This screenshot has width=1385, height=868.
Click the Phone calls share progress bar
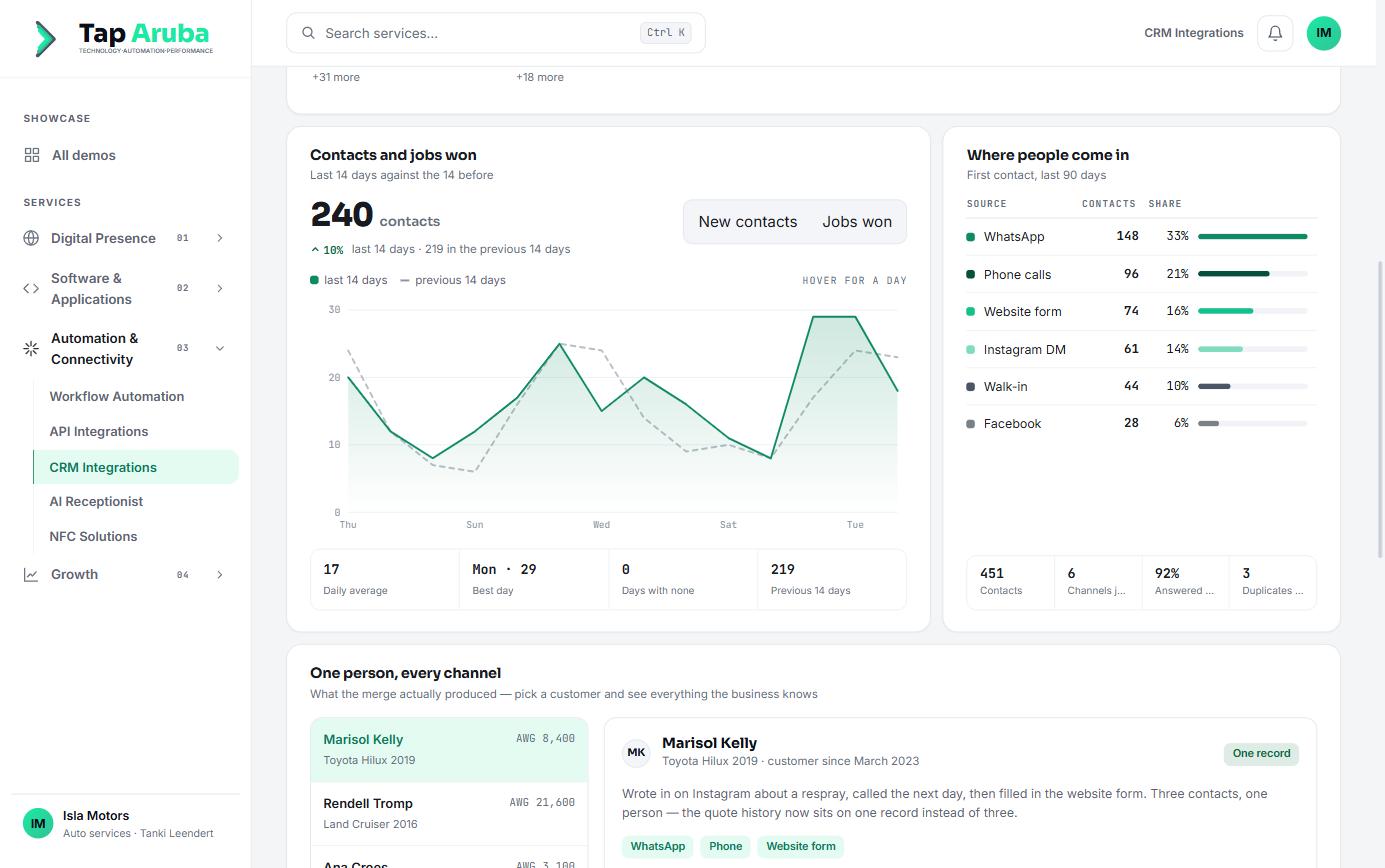point(1252,274)
